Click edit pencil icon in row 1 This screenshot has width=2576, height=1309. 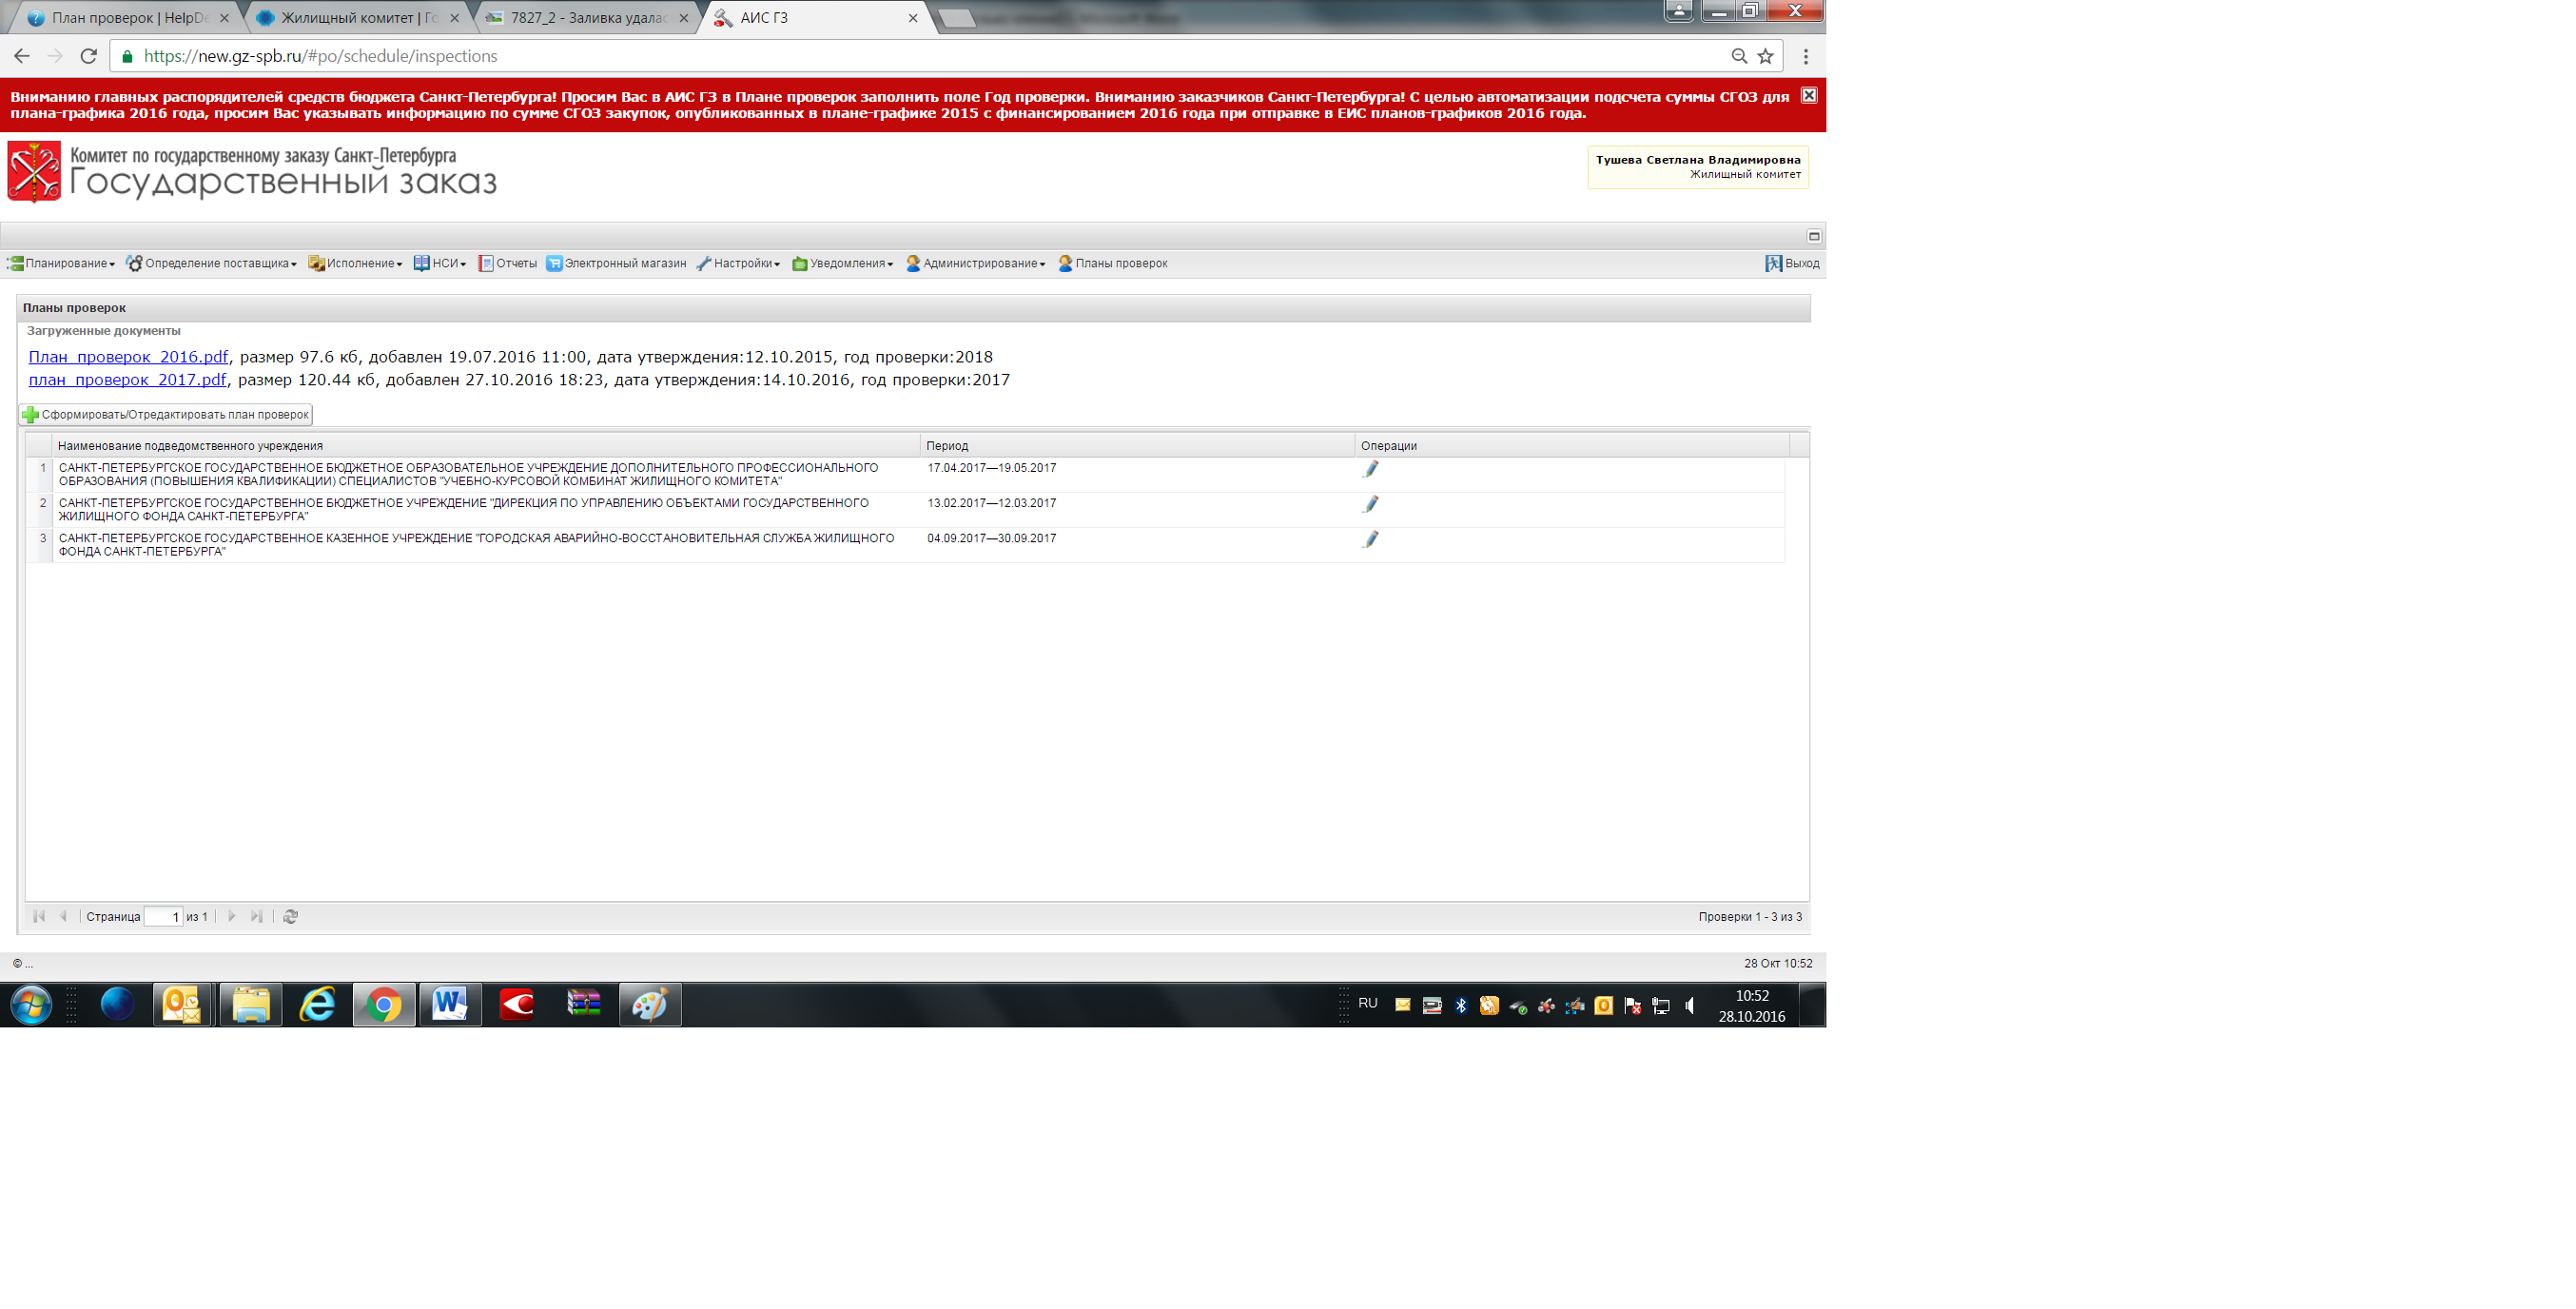[1370, 469]
